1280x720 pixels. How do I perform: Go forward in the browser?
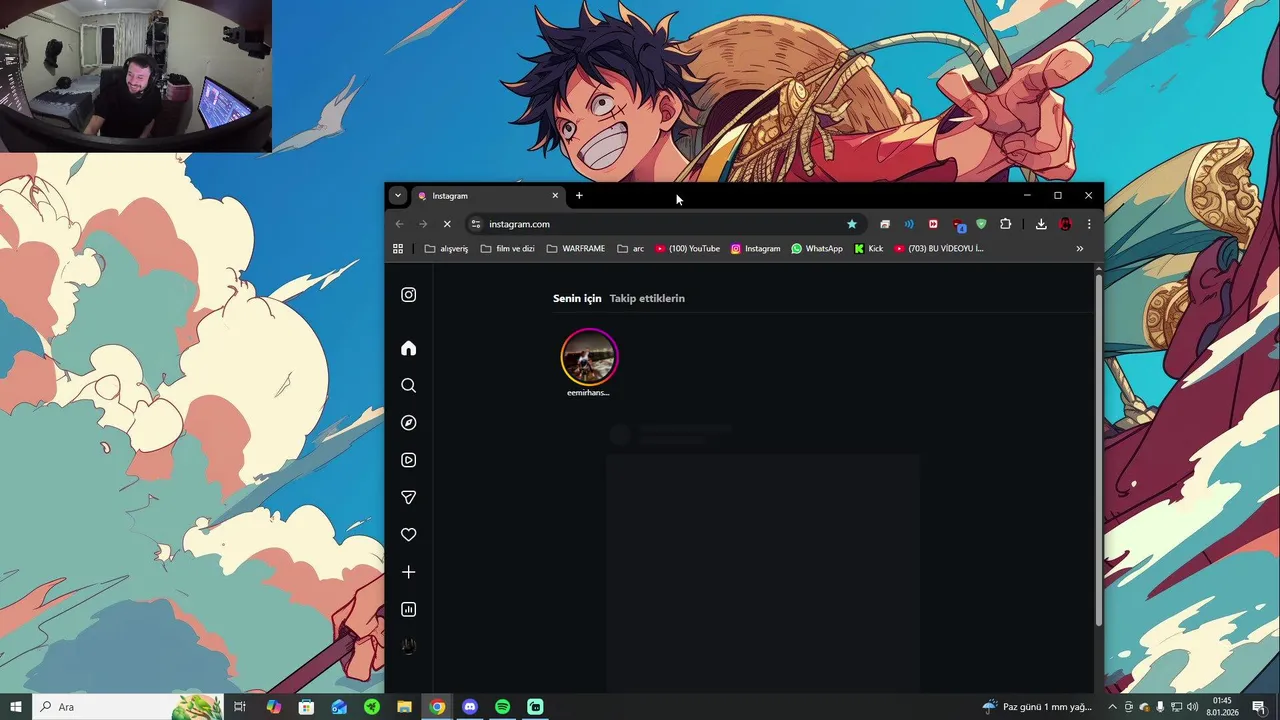tap(423, 224)
